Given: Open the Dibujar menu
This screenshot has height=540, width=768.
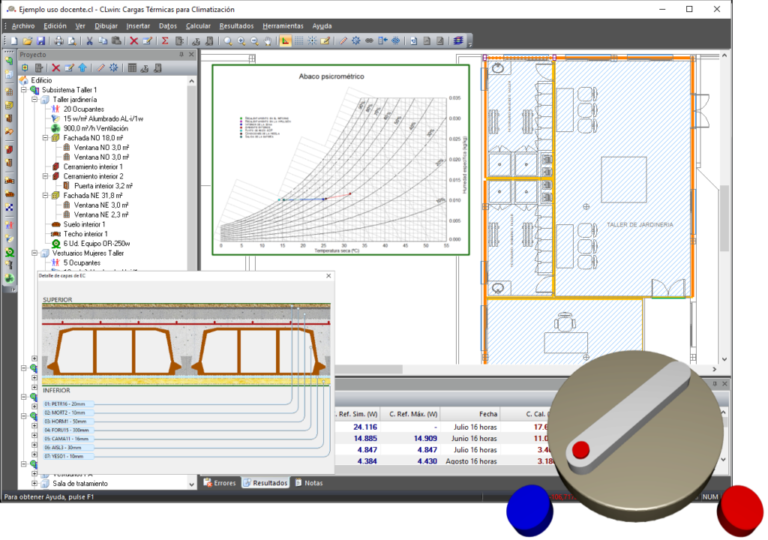Looking at the screenshot, I should (106, 26).
